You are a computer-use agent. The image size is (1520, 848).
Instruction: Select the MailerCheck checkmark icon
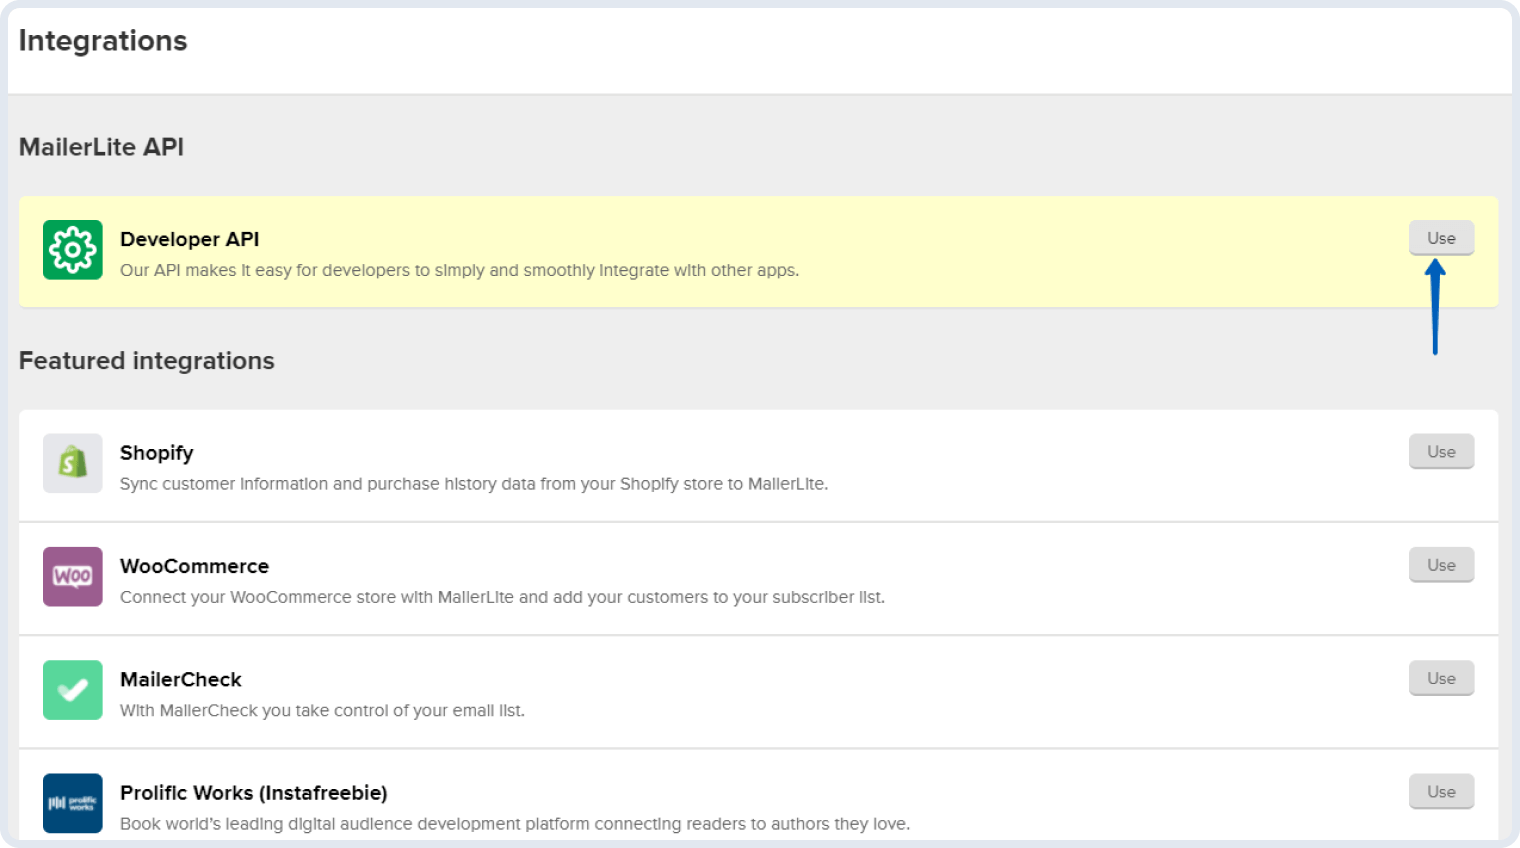pyautogui.click(x=72, y=690)
